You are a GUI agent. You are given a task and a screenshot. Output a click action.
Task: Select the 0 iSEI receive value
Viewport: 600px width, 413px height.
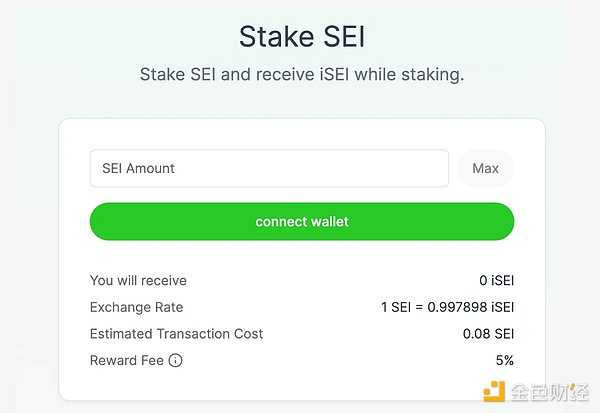pos(496,281)
